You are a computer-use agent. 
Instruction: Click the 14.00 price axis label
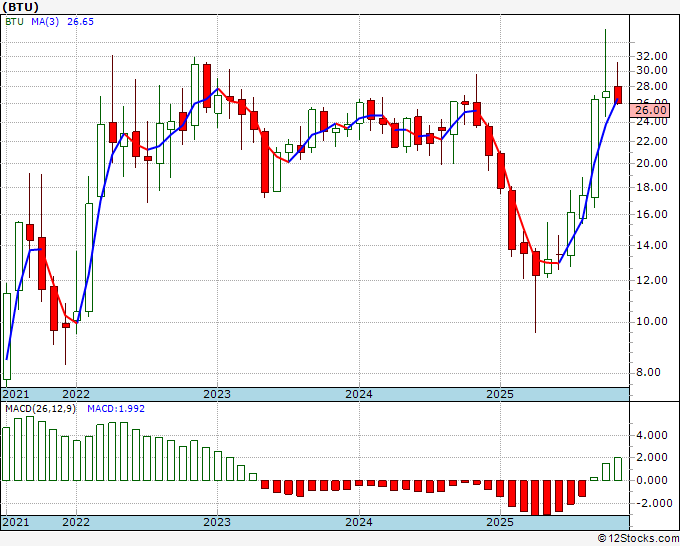(652, 245)
